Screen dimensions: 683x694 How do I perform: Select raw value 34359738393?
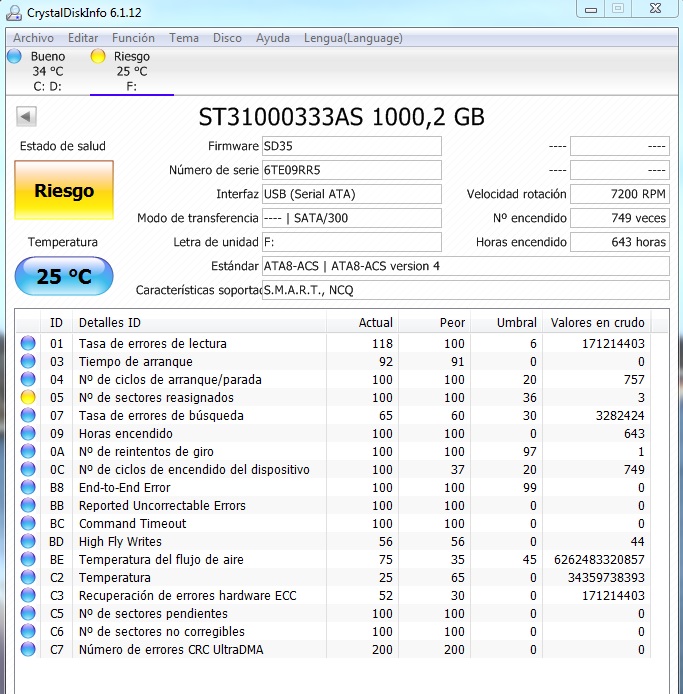606,578
